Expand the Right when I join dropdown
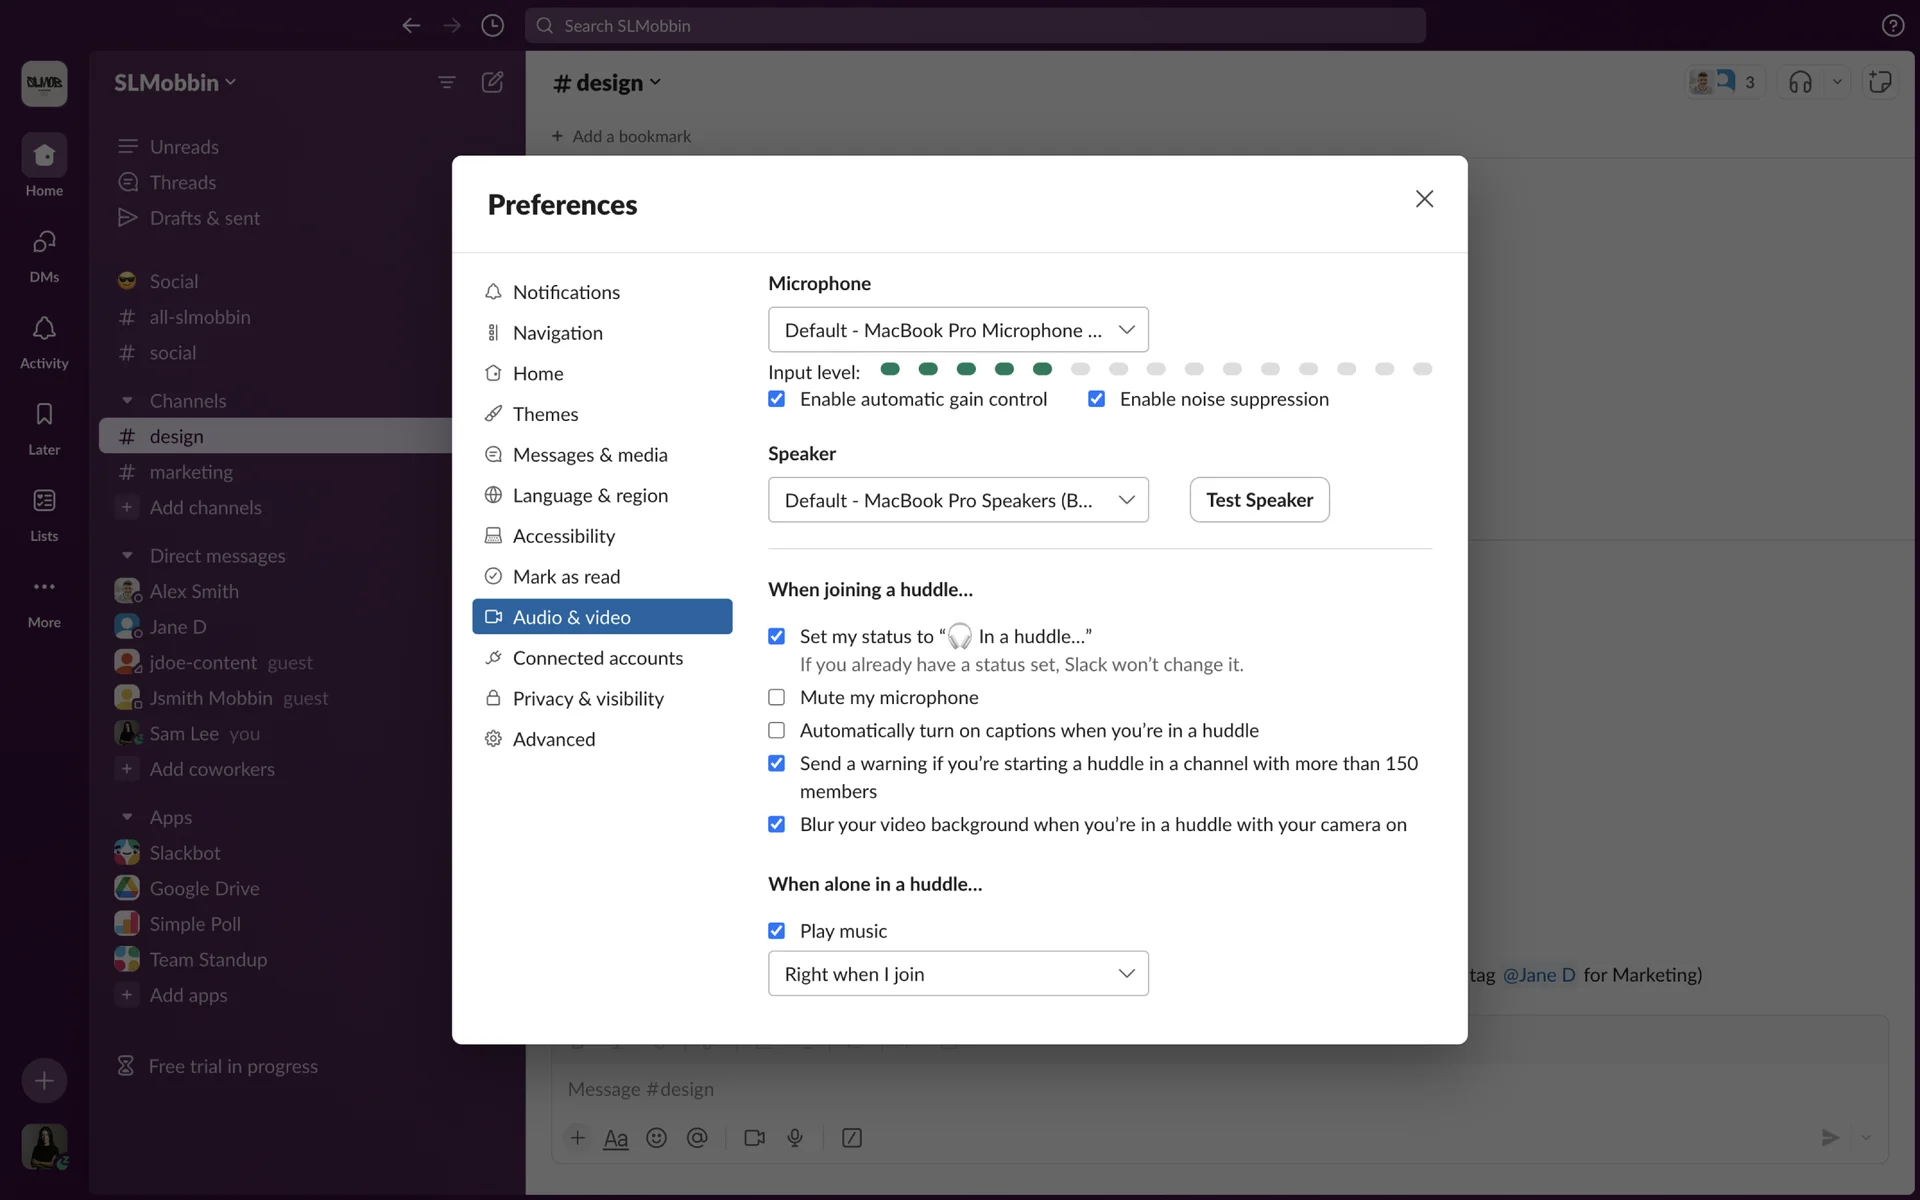1920x1200 pixels. (x=957, y=974)
